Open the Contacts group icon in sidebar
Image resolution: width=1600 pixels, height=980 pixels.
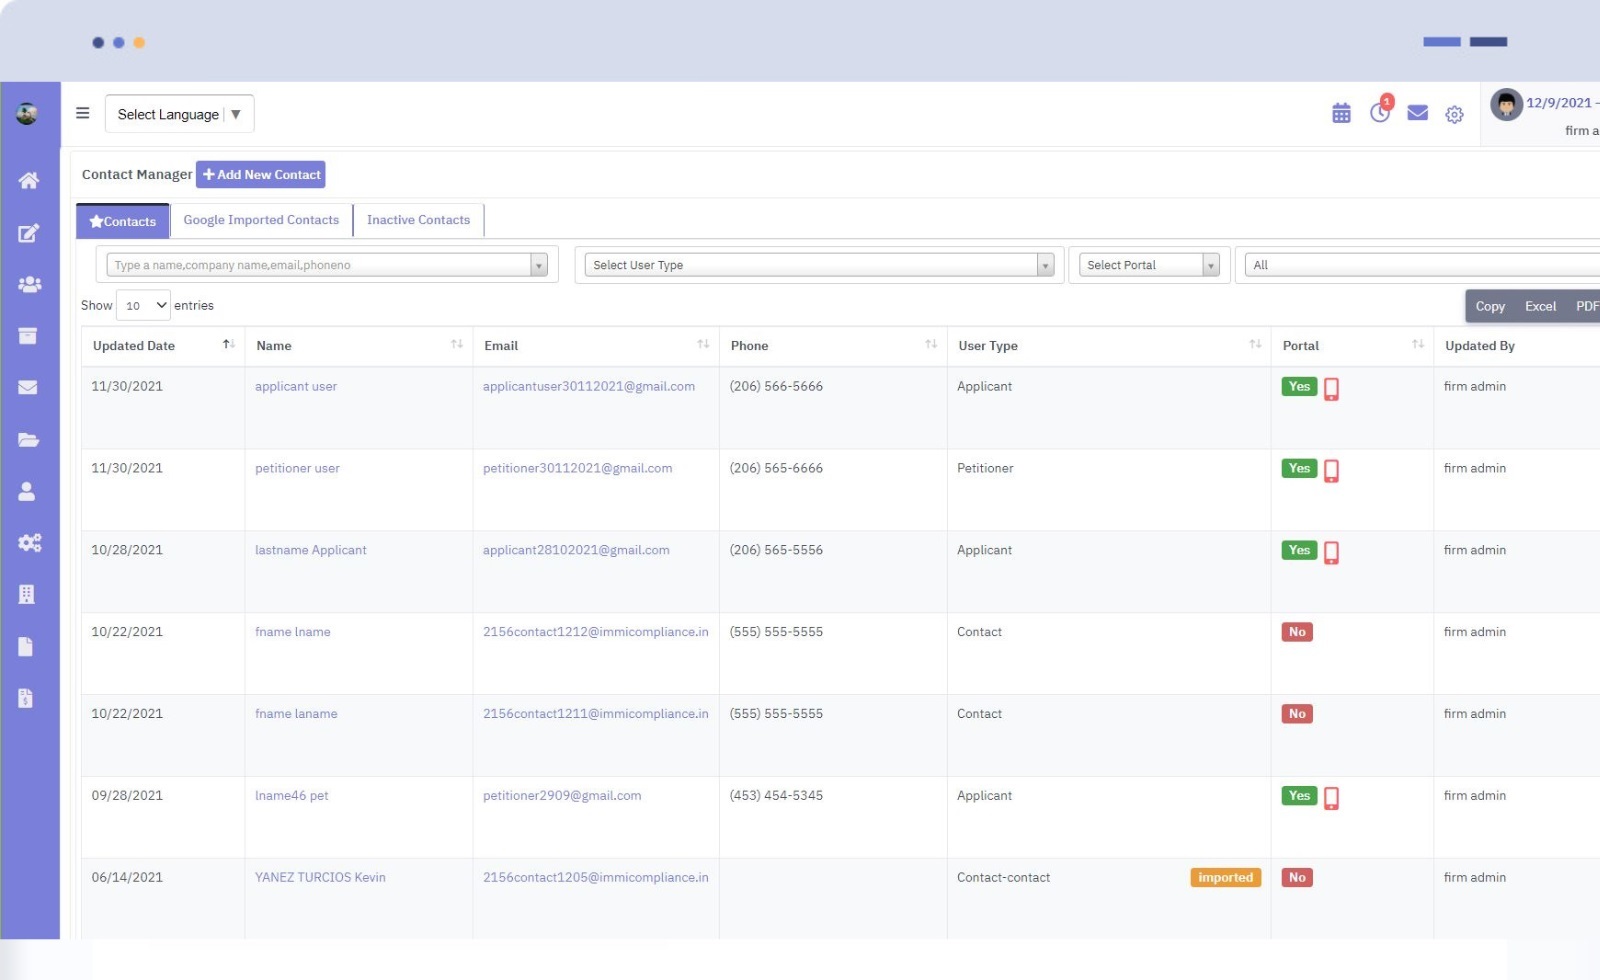point(29,284)
